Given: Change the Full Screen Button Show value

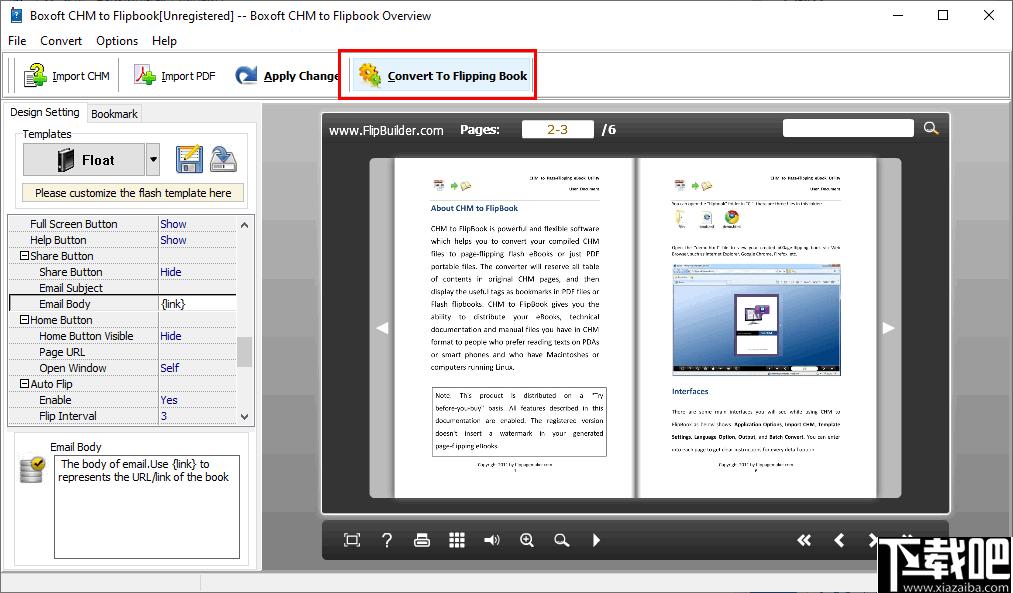Looking at the screenshot, I should [x=198, y=224].
